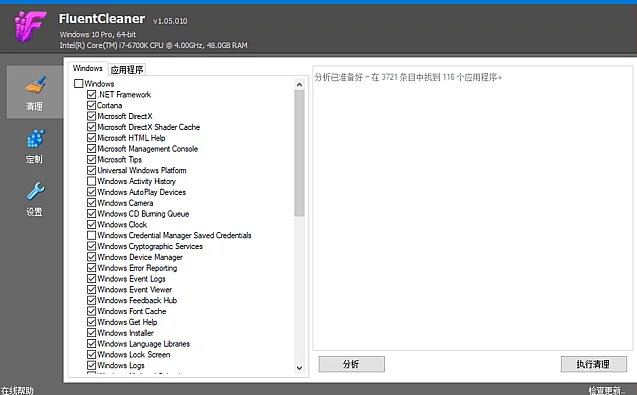Enable Windows Credential Manager Saved Credentials checkbox
Viewport: 637px width, 395px height.
click(x=91, y=235)
